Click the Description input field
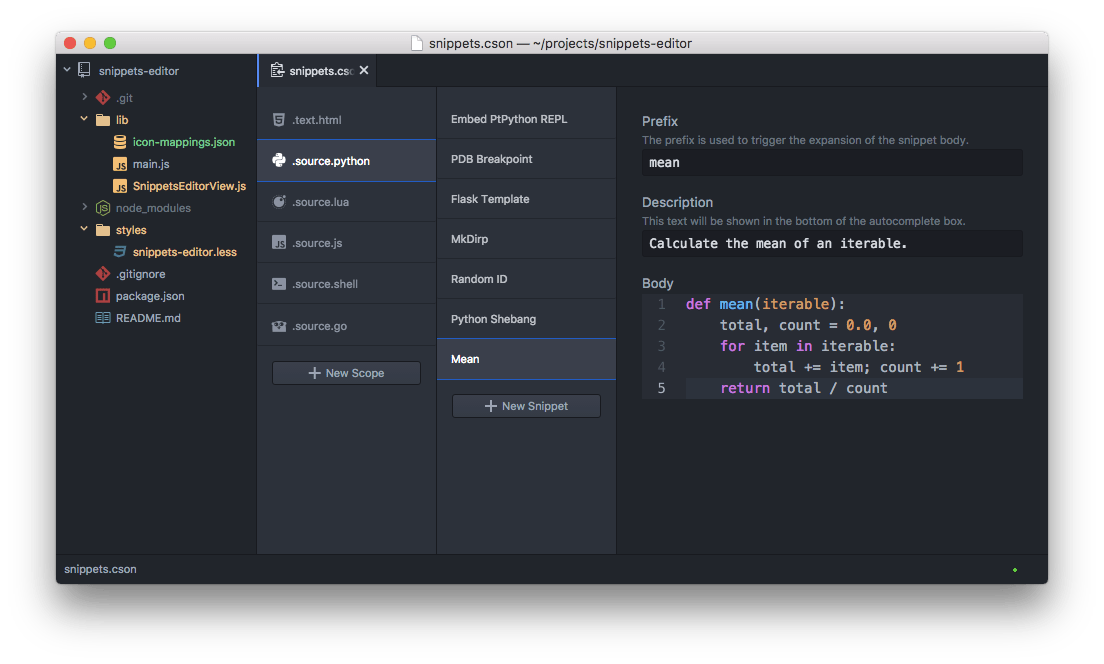This screenshot has height=664, width=1104. (832, 244)
